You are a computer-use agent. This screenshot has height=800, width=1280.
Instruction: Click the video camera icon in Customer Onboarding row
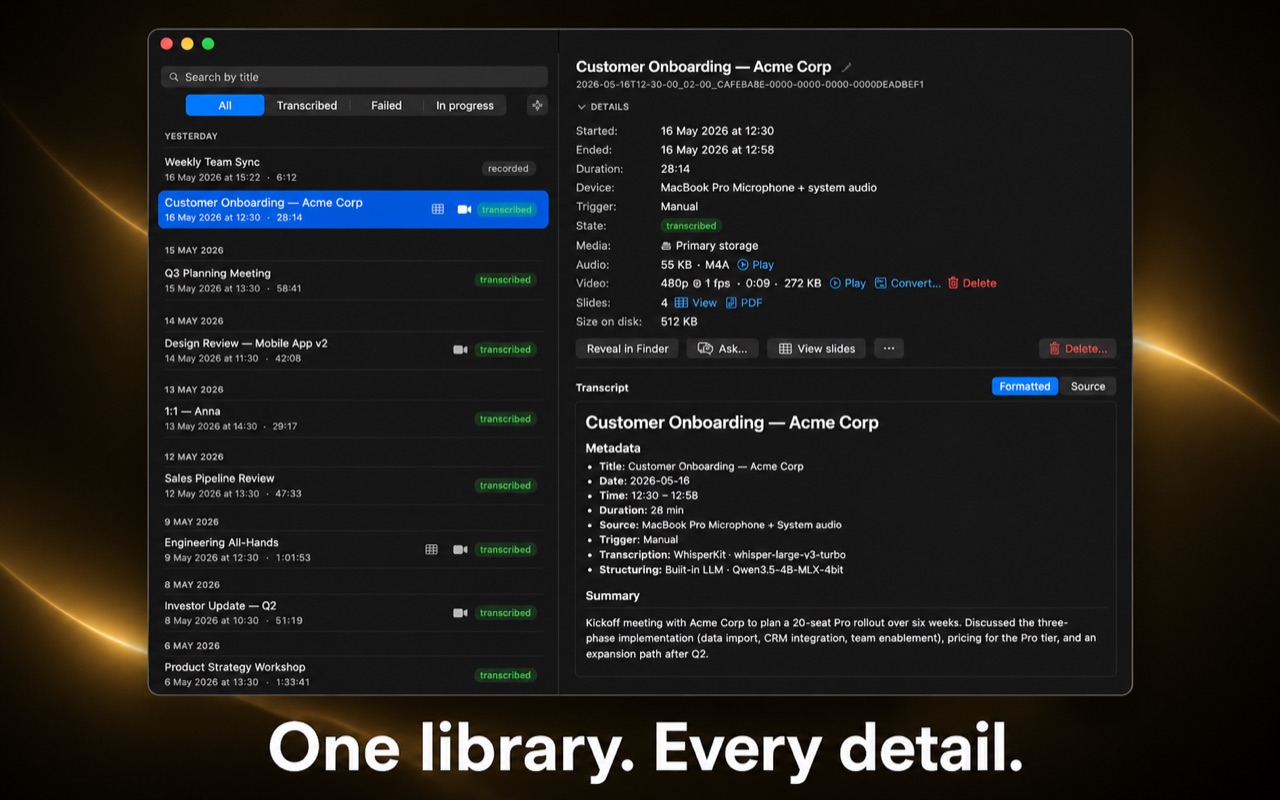click(x=464, y=209)
